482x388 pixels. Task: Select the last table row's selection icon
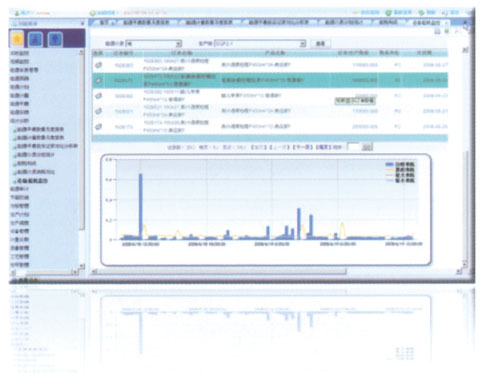[x=98, y=127]
